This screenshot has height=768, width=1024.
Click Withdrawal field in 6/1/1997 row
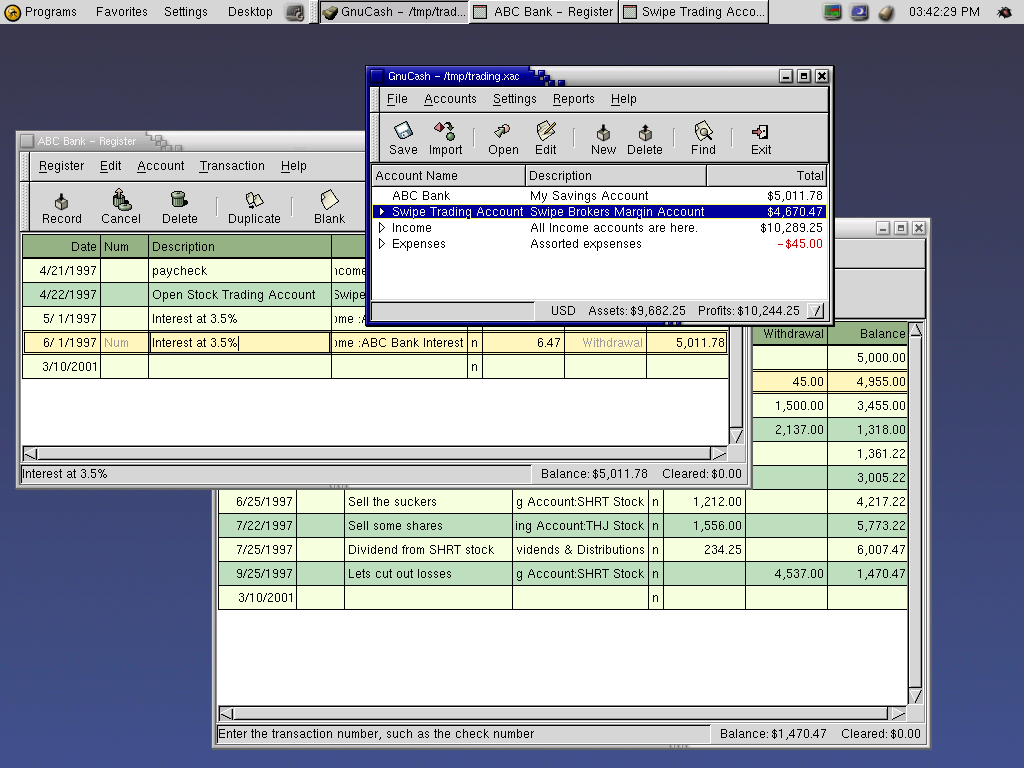point(605,343)
